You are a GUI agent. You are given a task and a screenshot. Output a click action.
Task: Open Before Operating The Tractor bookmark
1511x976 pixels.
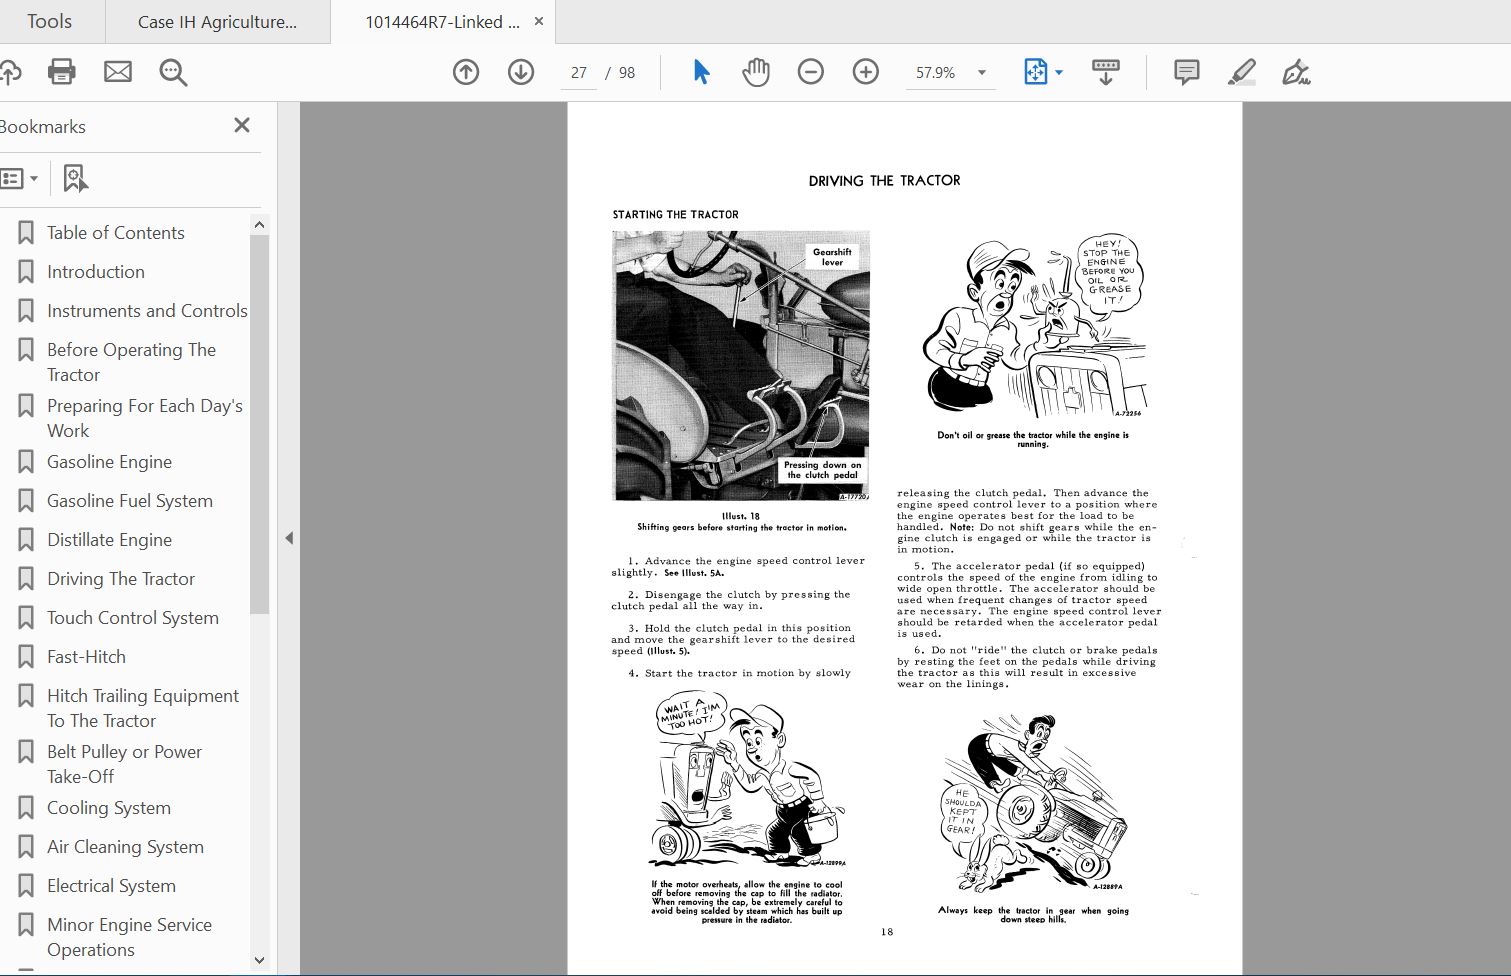point(131,362)
